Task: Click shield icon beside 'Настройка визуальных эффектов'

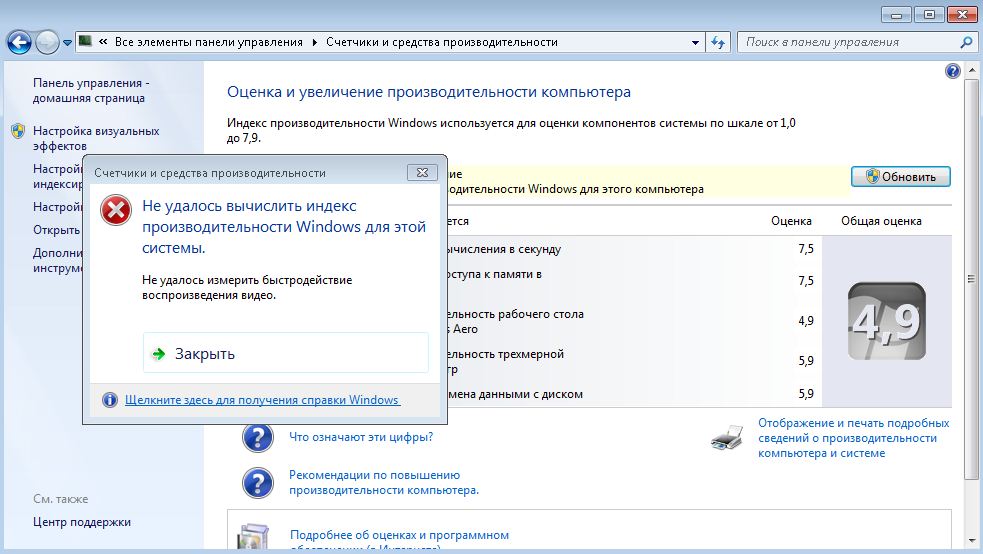Action: pos(18,131)
